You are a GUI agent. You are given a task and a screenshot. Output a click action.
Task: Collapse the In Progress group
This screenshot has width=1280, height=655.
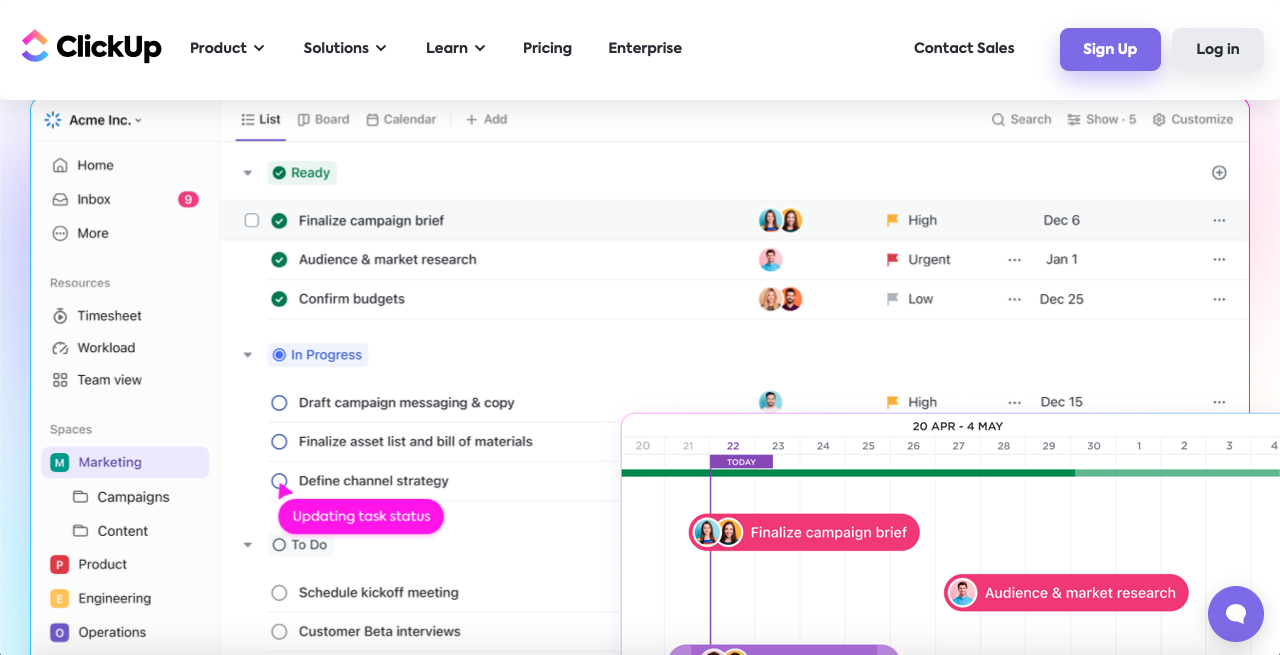click(247, 354)
